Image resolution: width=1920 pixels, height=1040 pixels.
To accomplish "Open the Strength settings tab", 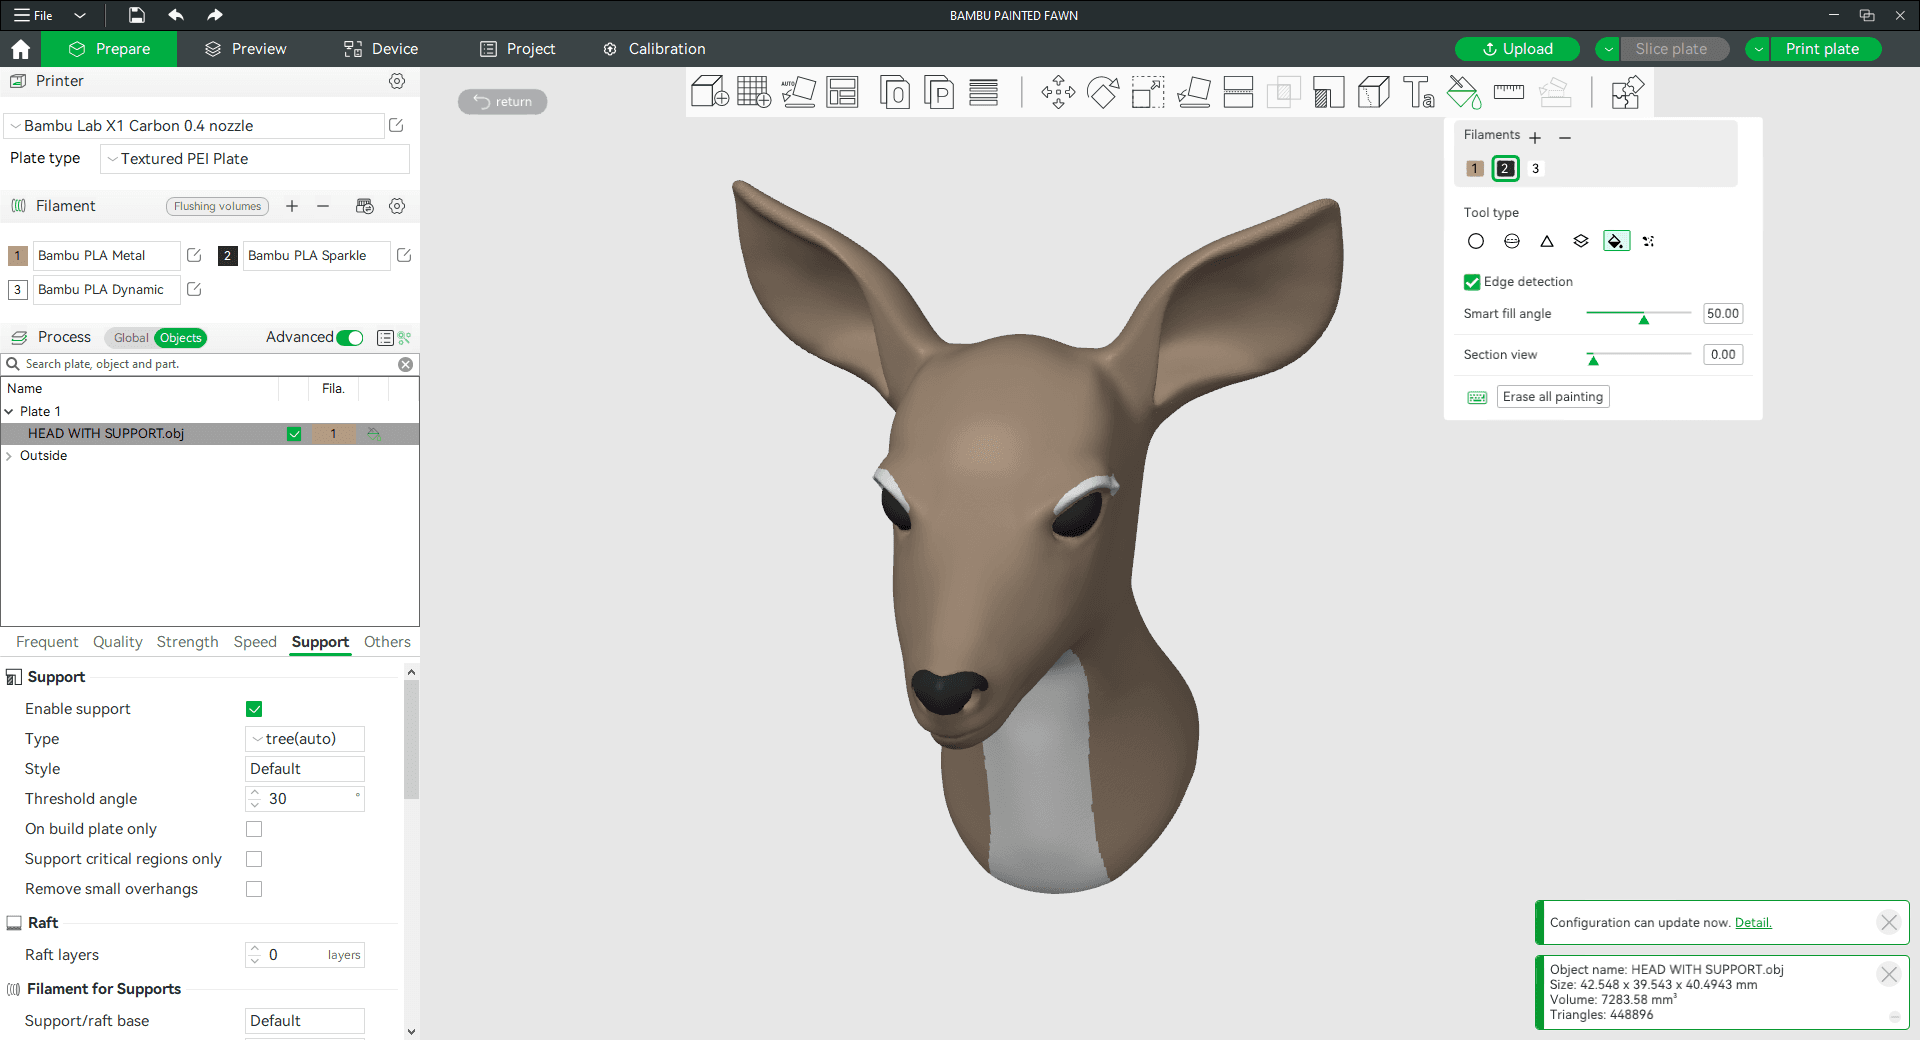I will pyautogui.click(x=187, y=642).
